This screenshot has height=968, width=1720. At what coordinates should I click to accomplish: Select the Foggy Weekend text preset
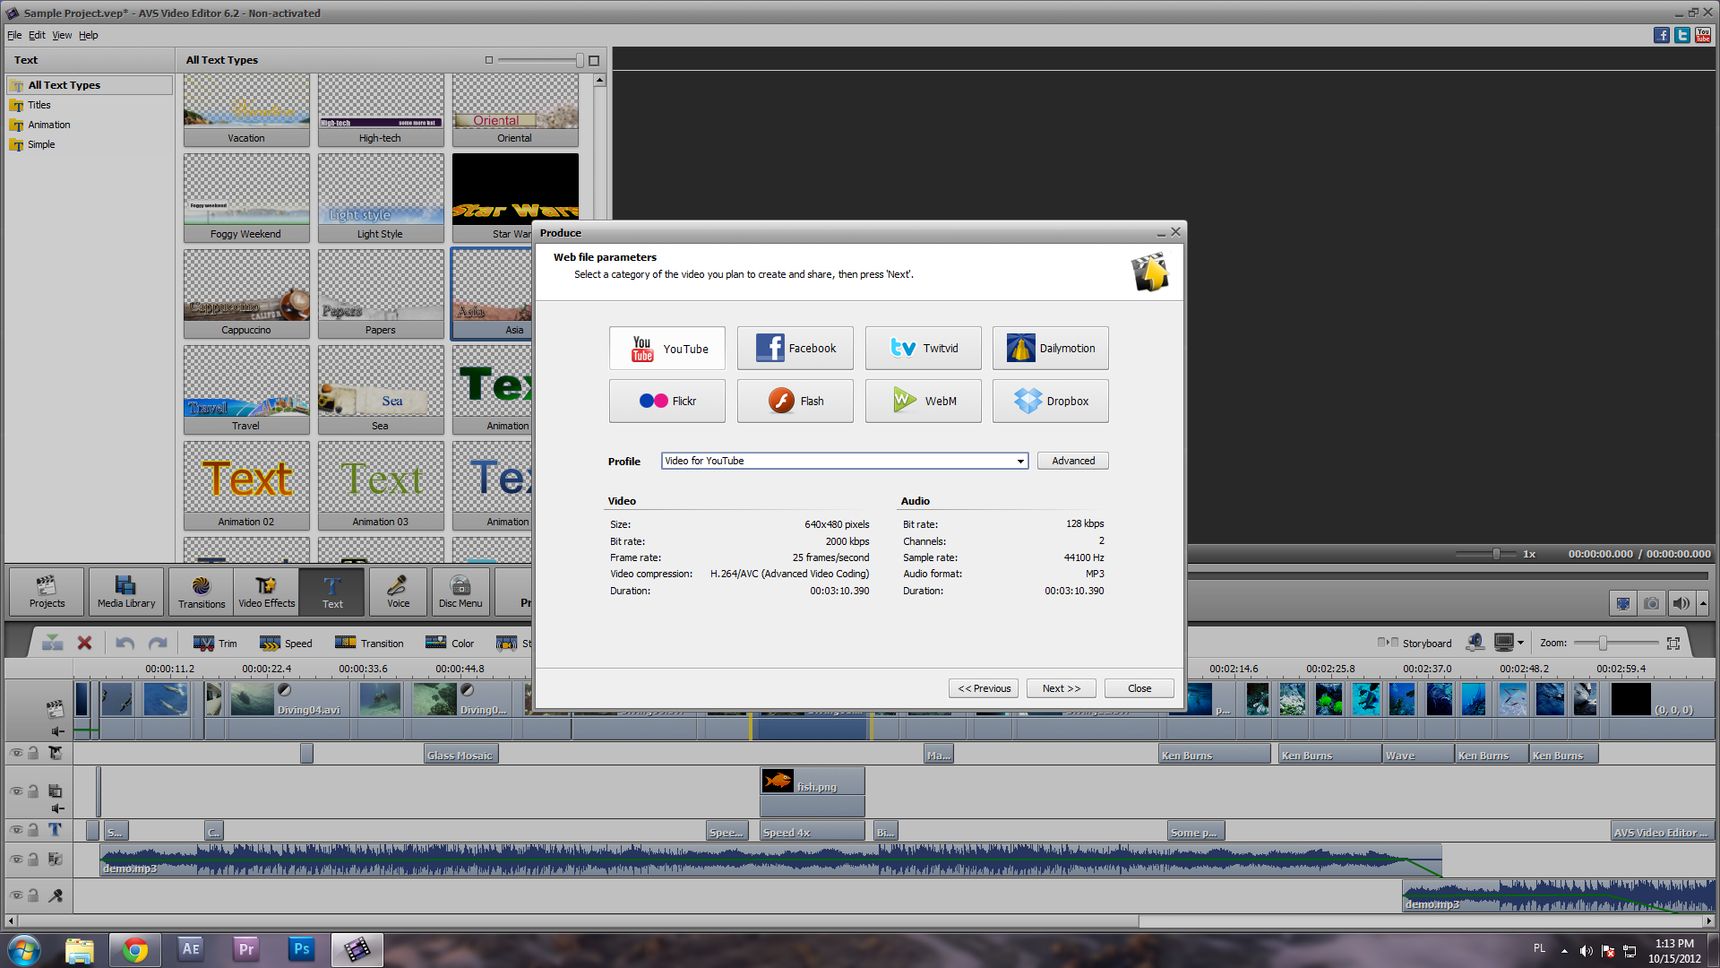tap(246, 197)
